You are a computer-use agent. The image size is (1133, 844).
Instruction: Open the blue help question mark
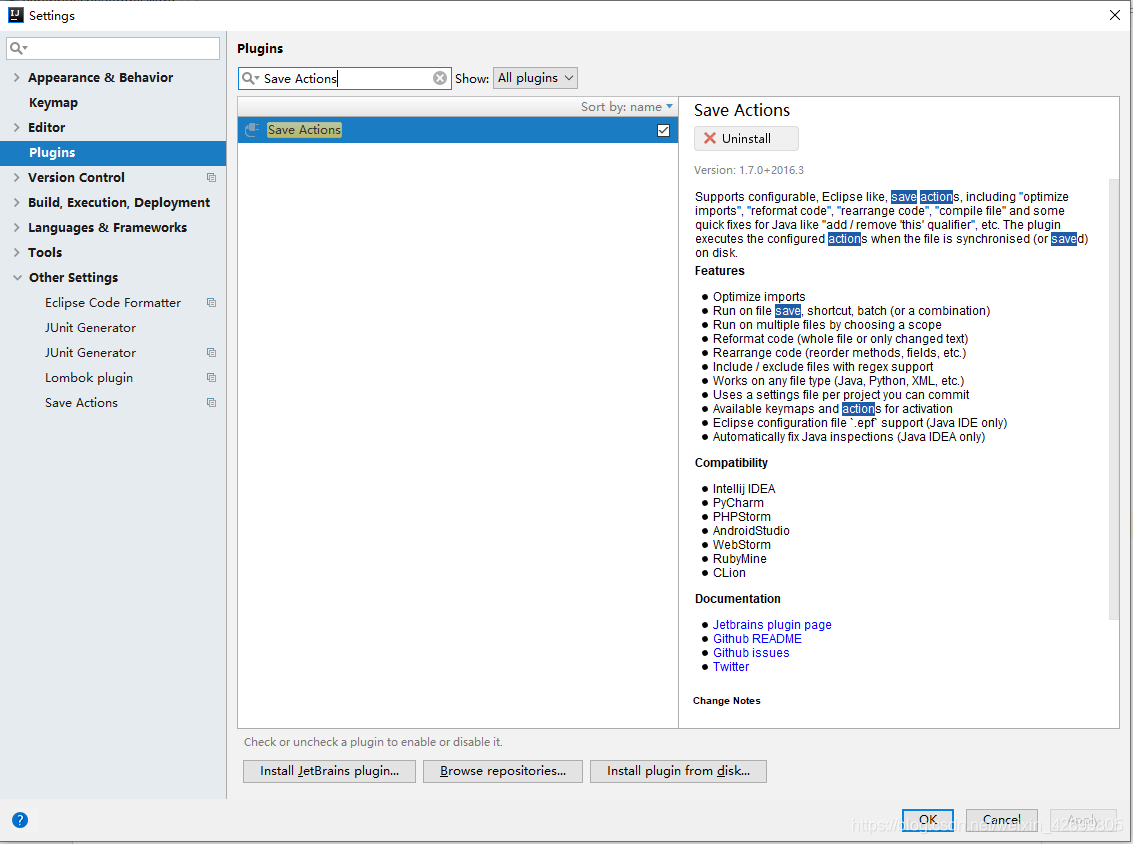[x=20, y=820]
